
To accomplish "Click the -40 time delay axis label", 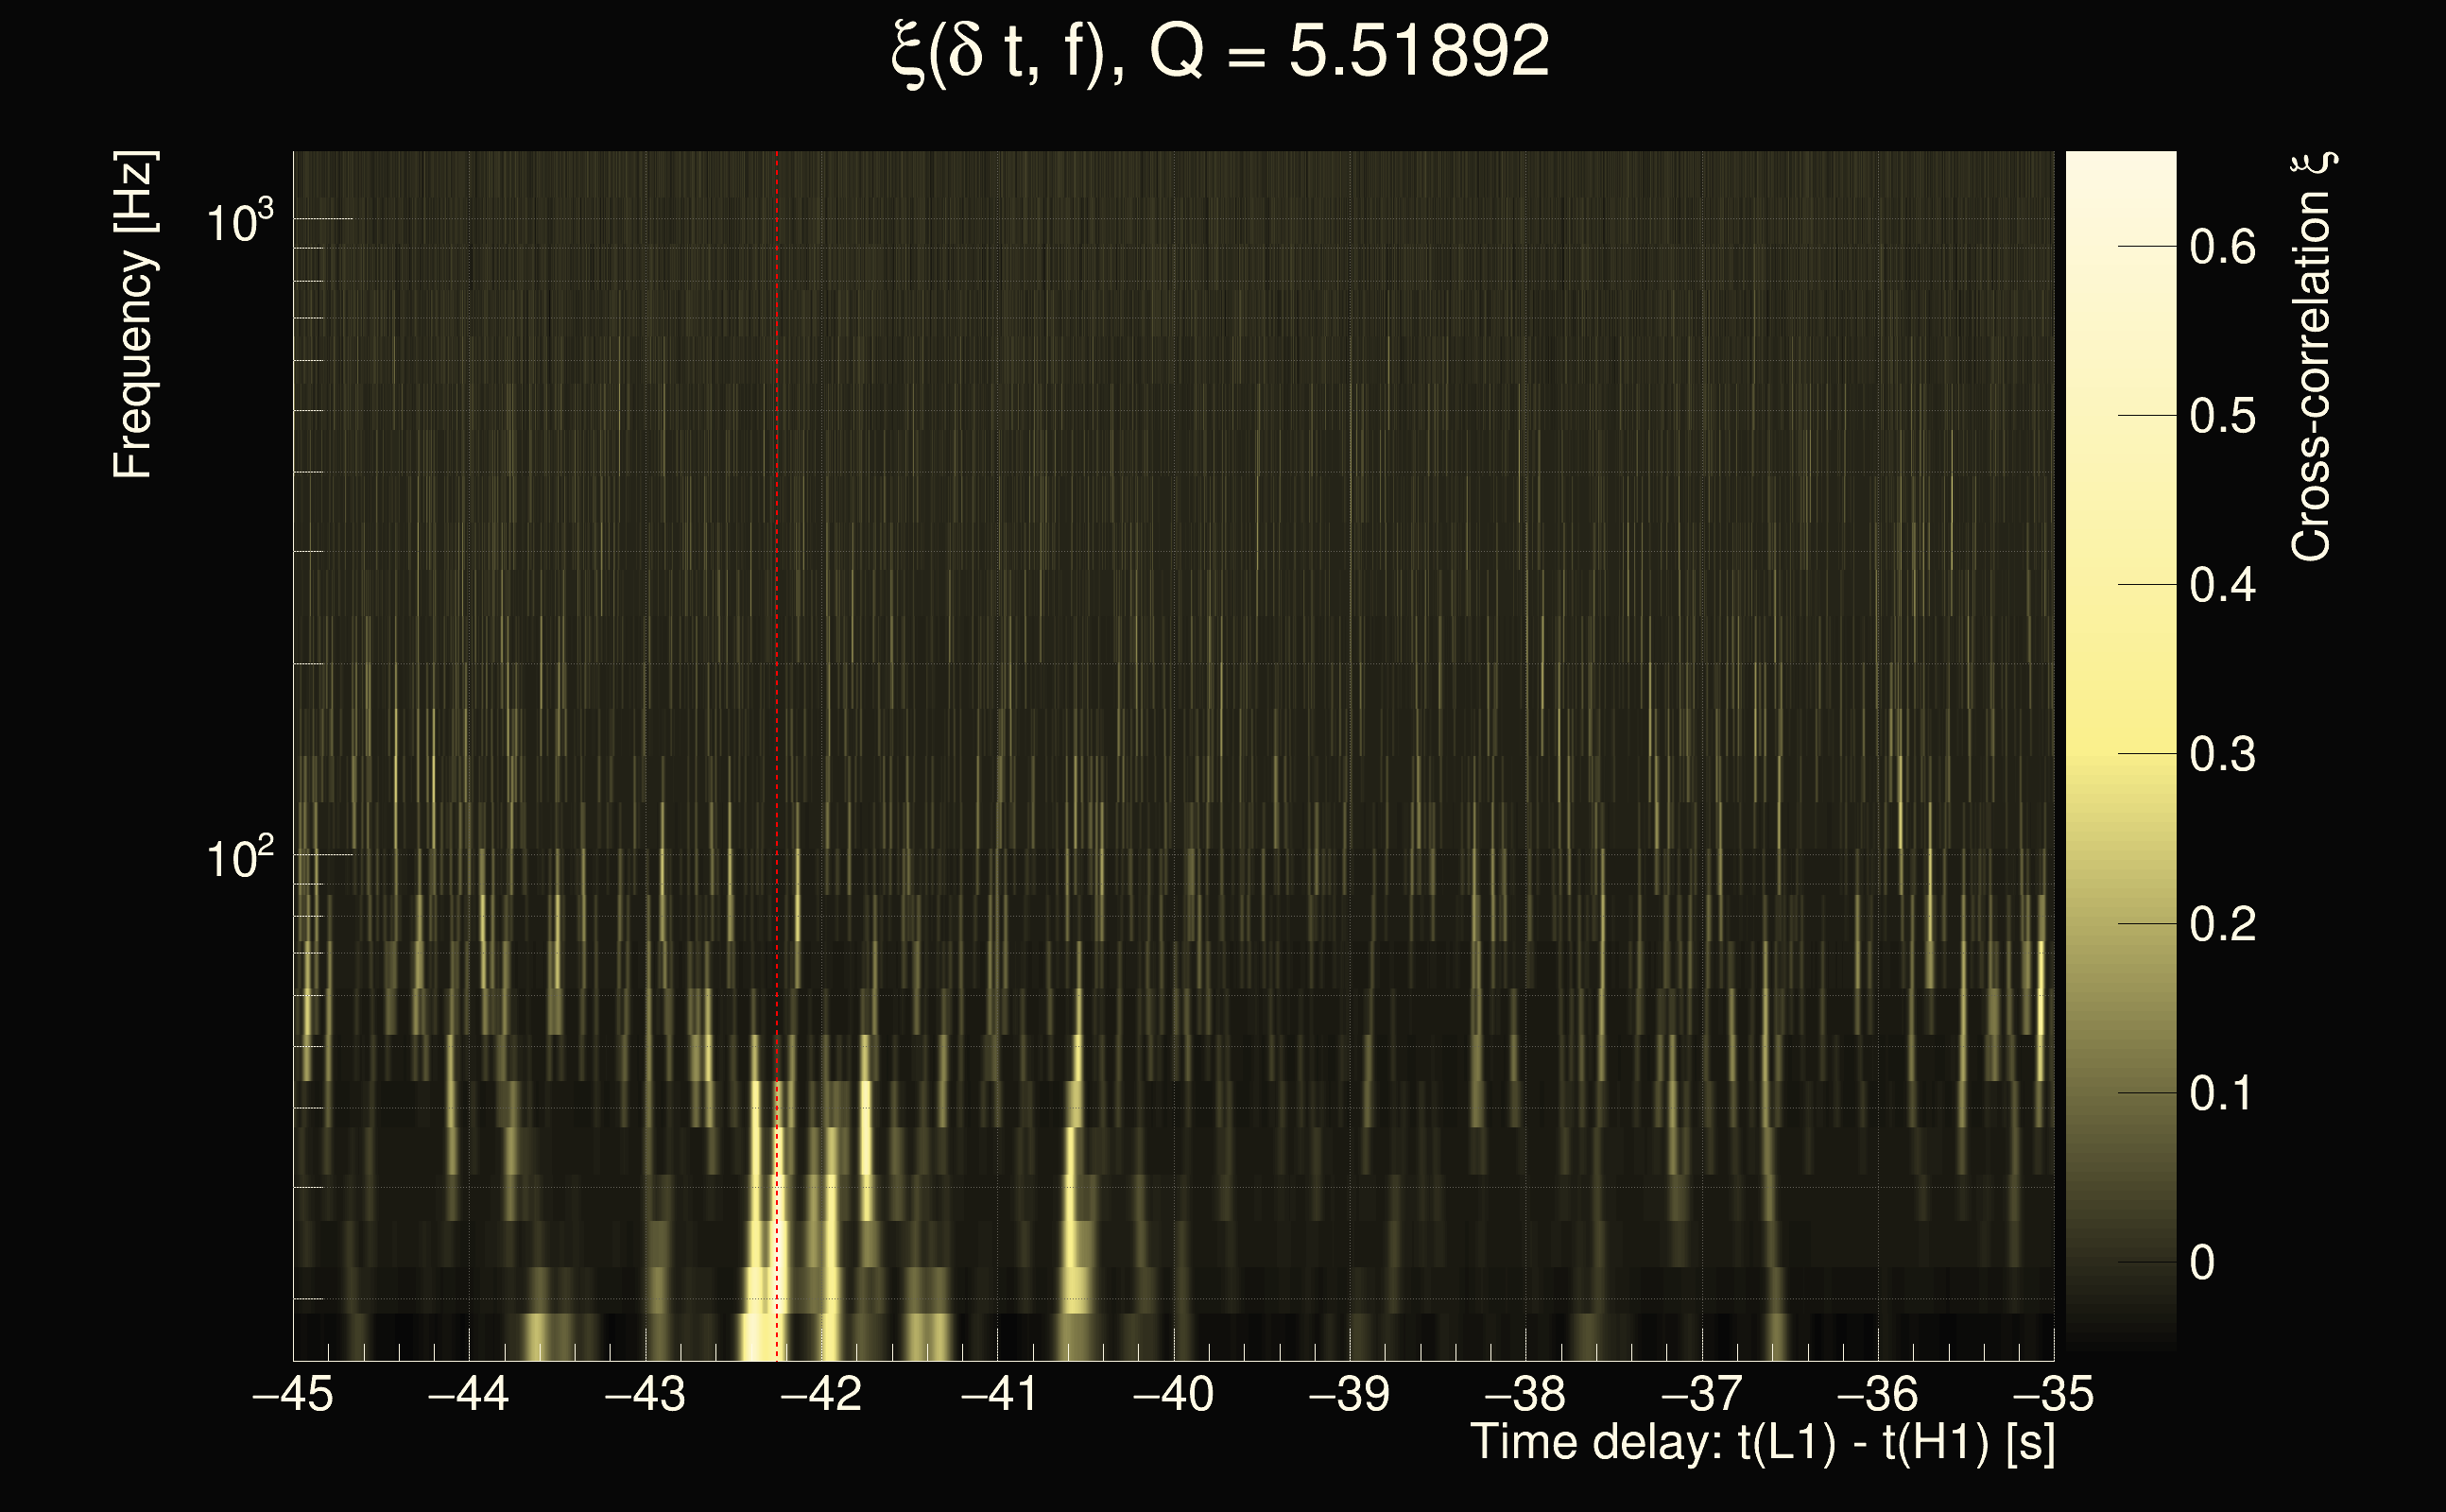I will pyautogui.click(x=1173, y=1394).
